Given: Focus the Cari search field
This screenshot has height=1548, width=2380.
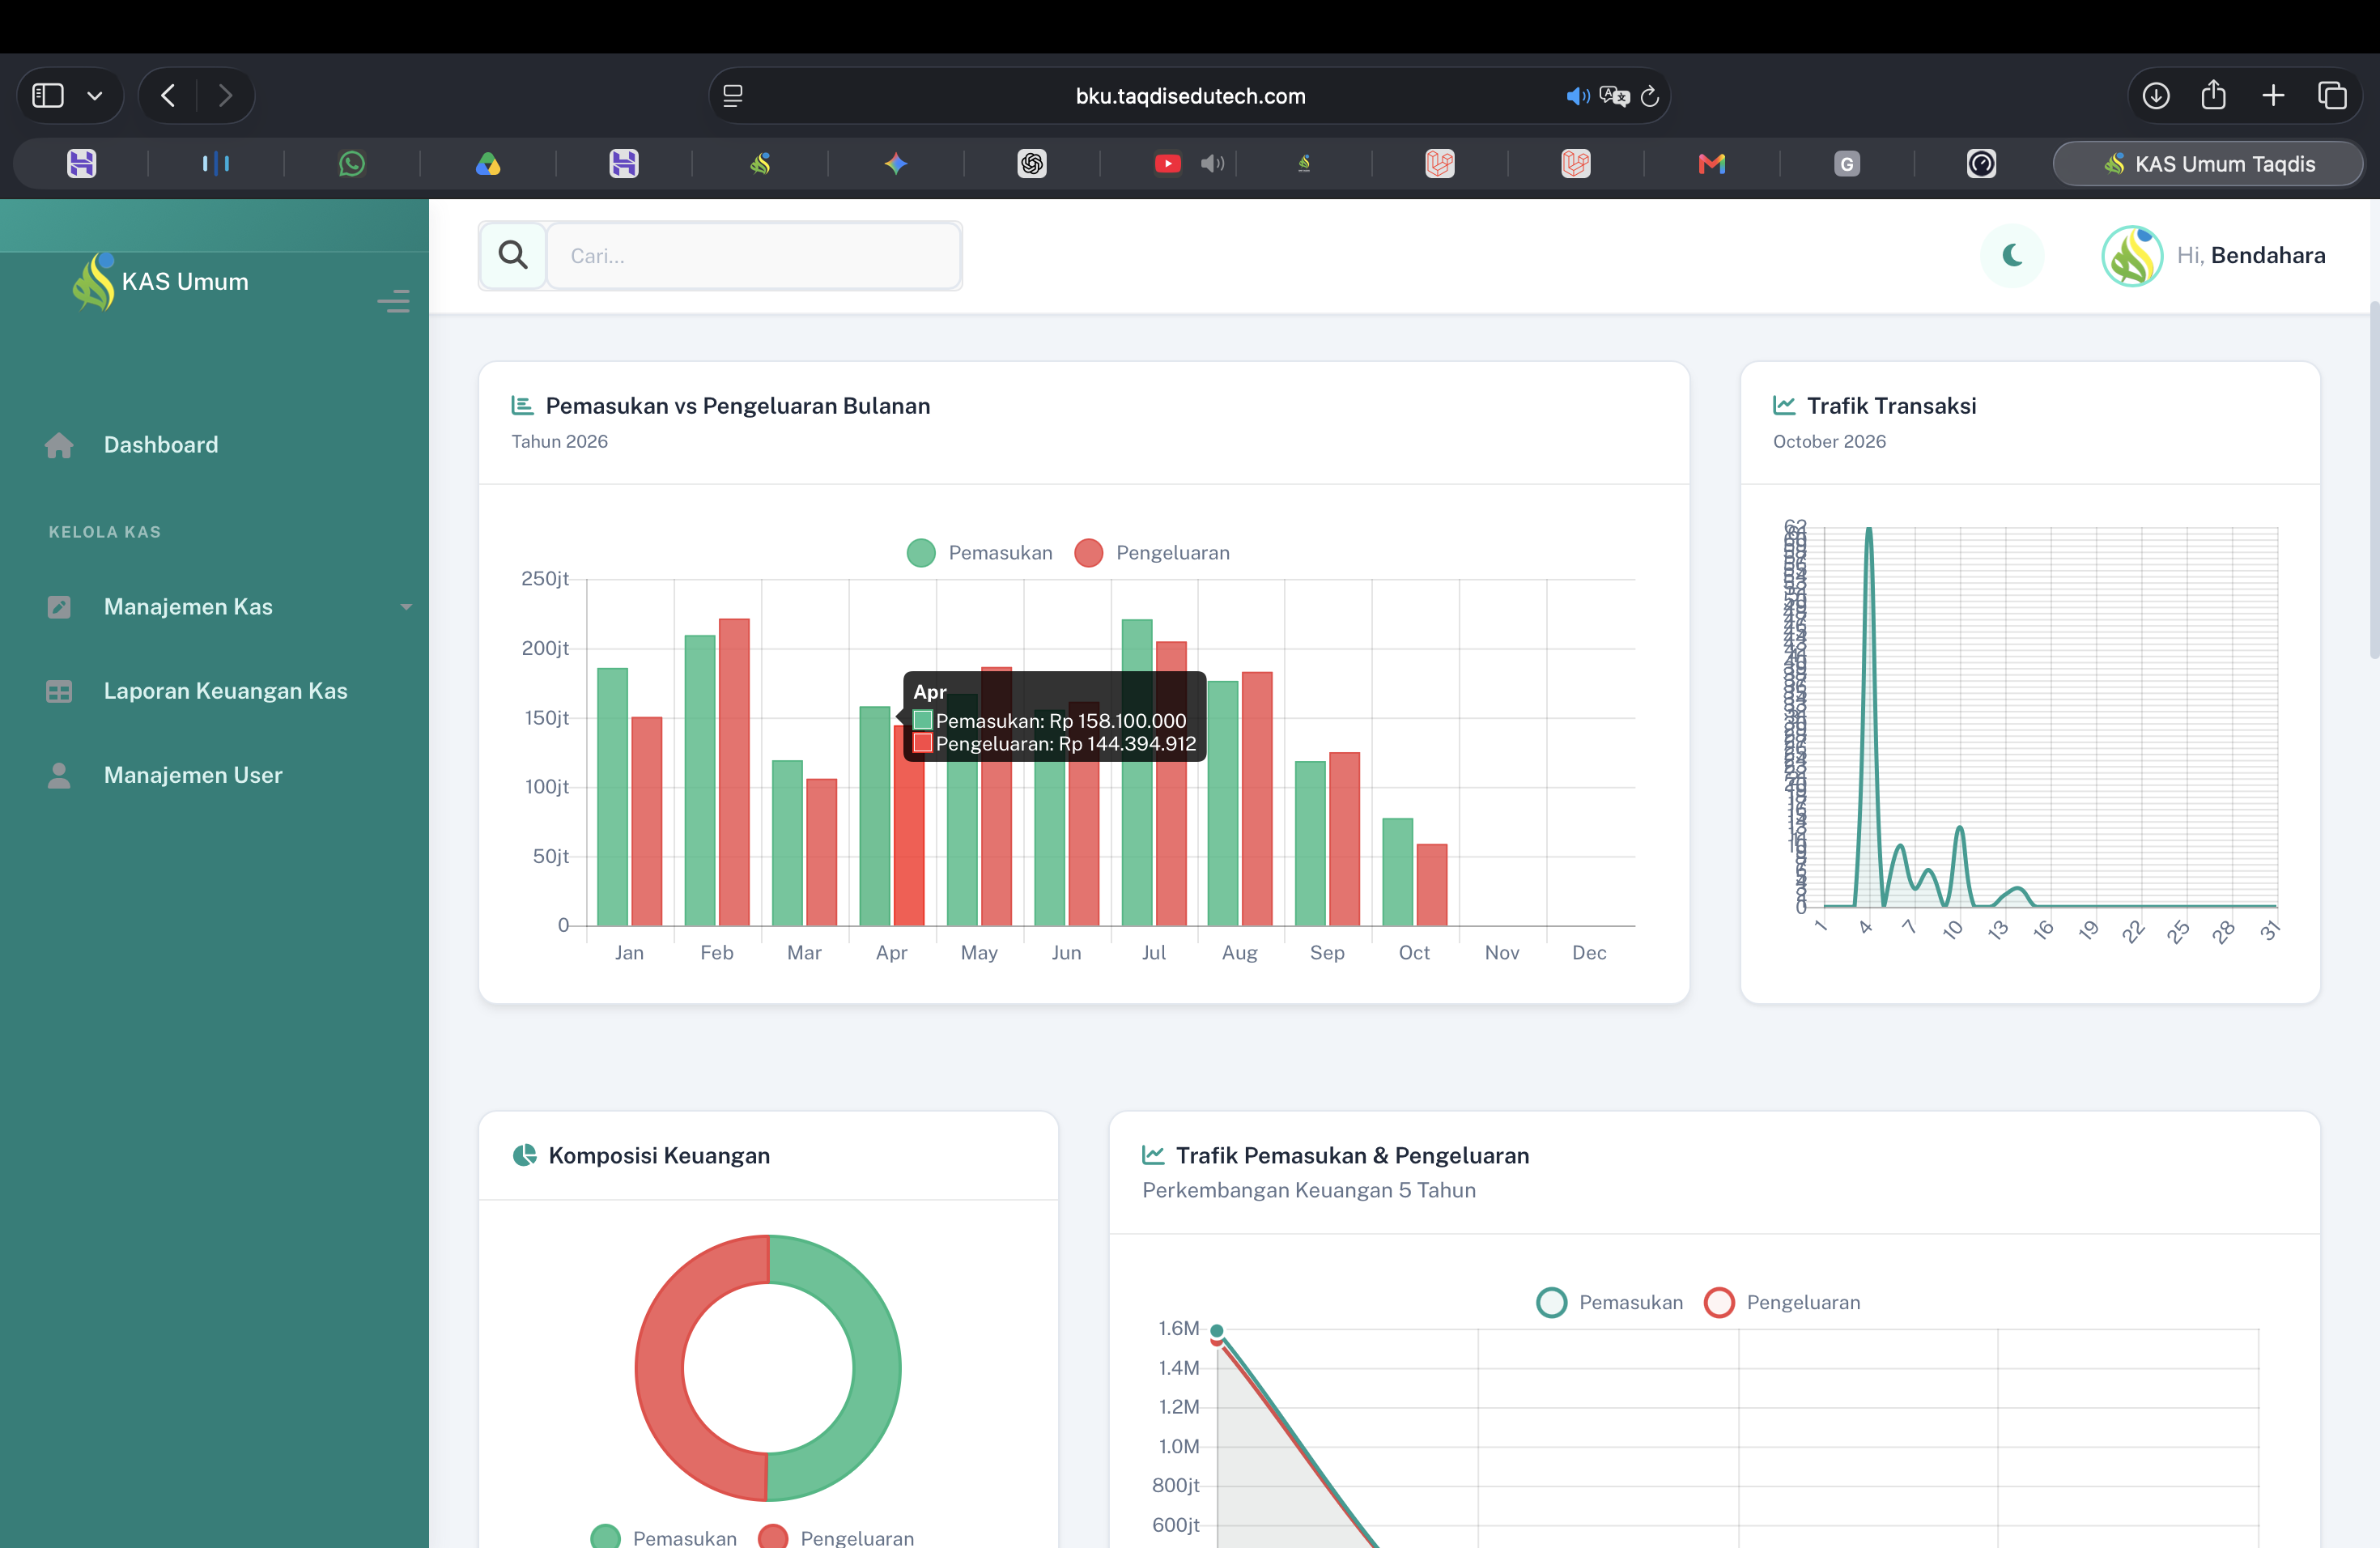Looking at the screenshot, I should [x=754, y=256].
